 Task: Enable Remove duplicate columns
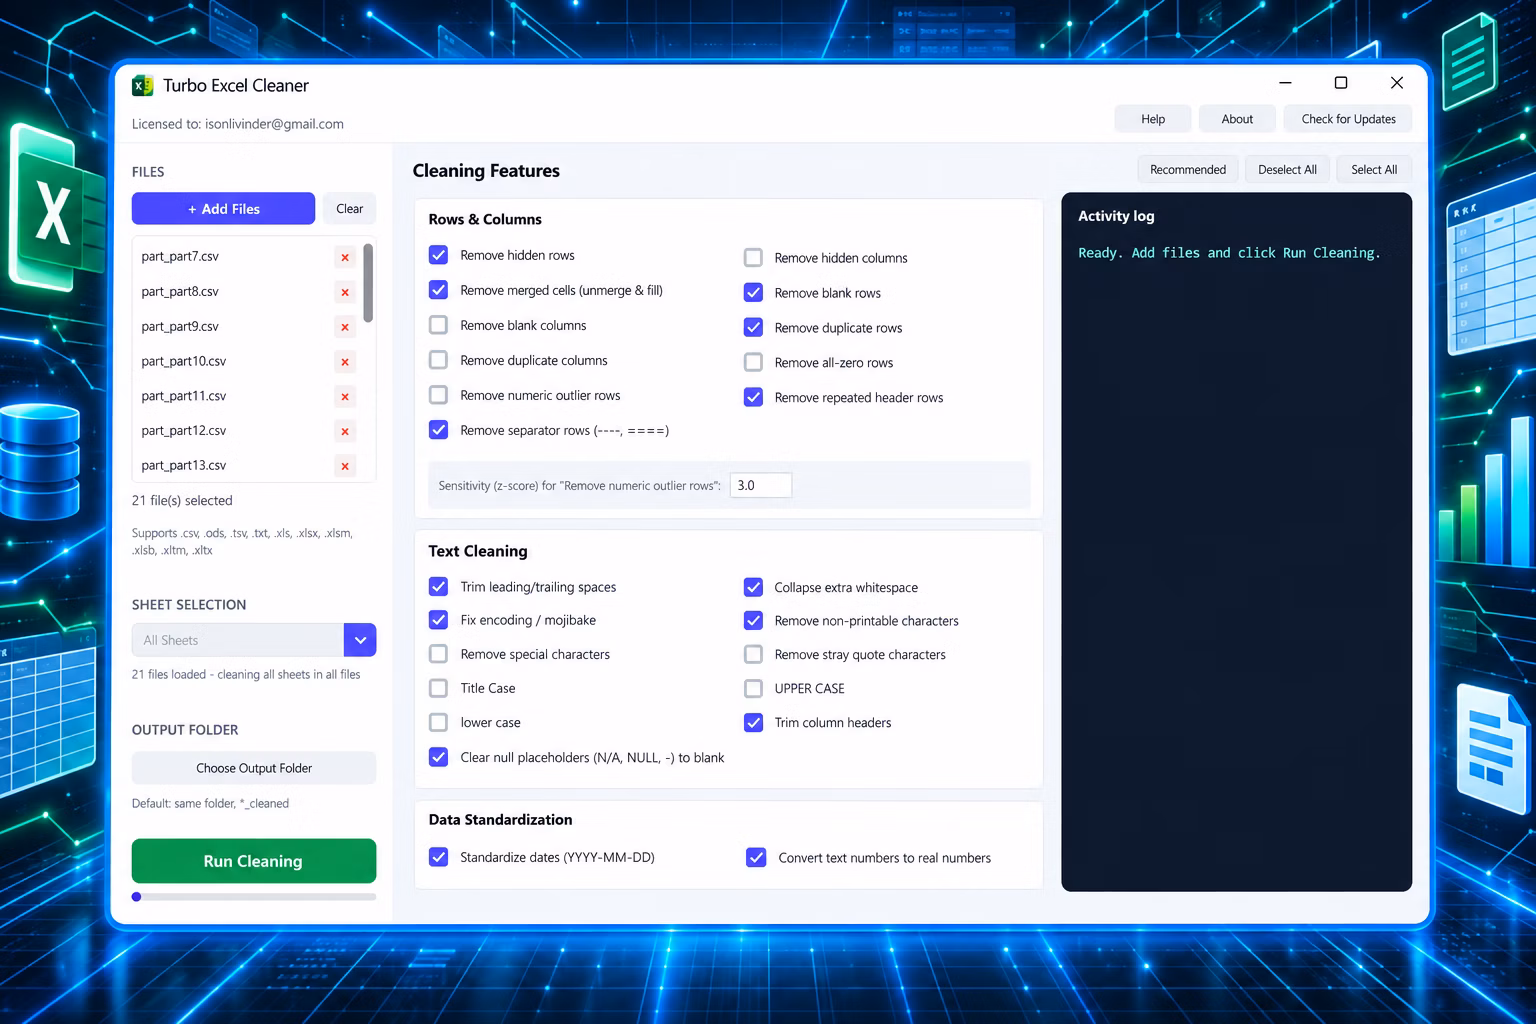pyautogui.click(x=438, y=360)
